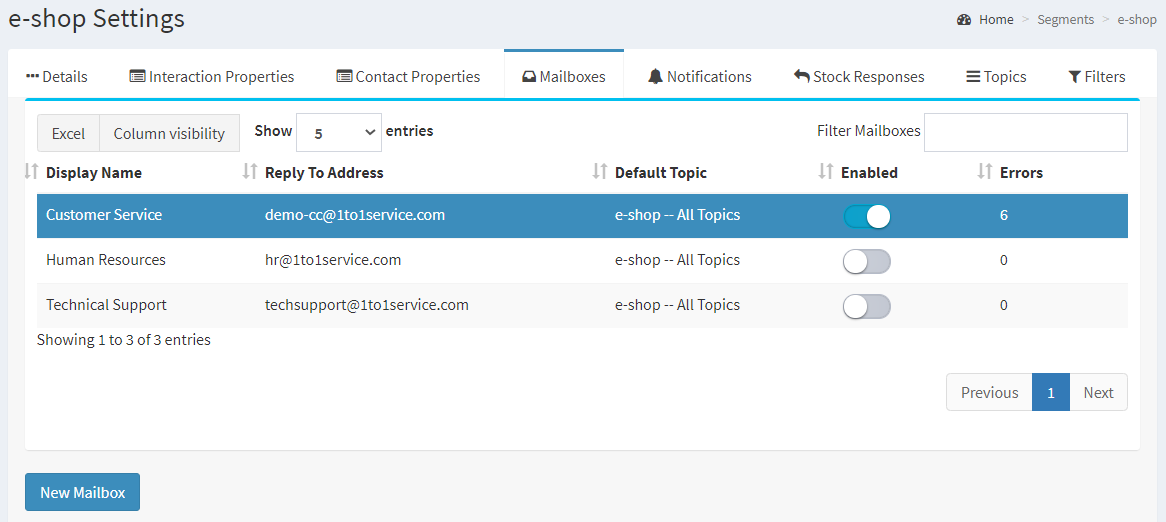Viewport: 1166px width, 522px height.
Task: Sort by Enabled column arrows icon
Action: click(x=825, y=172)
